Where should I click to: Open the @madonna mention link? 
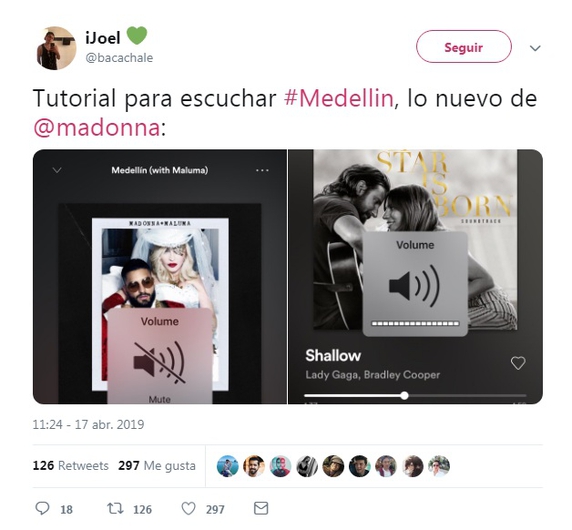point(97,128)
